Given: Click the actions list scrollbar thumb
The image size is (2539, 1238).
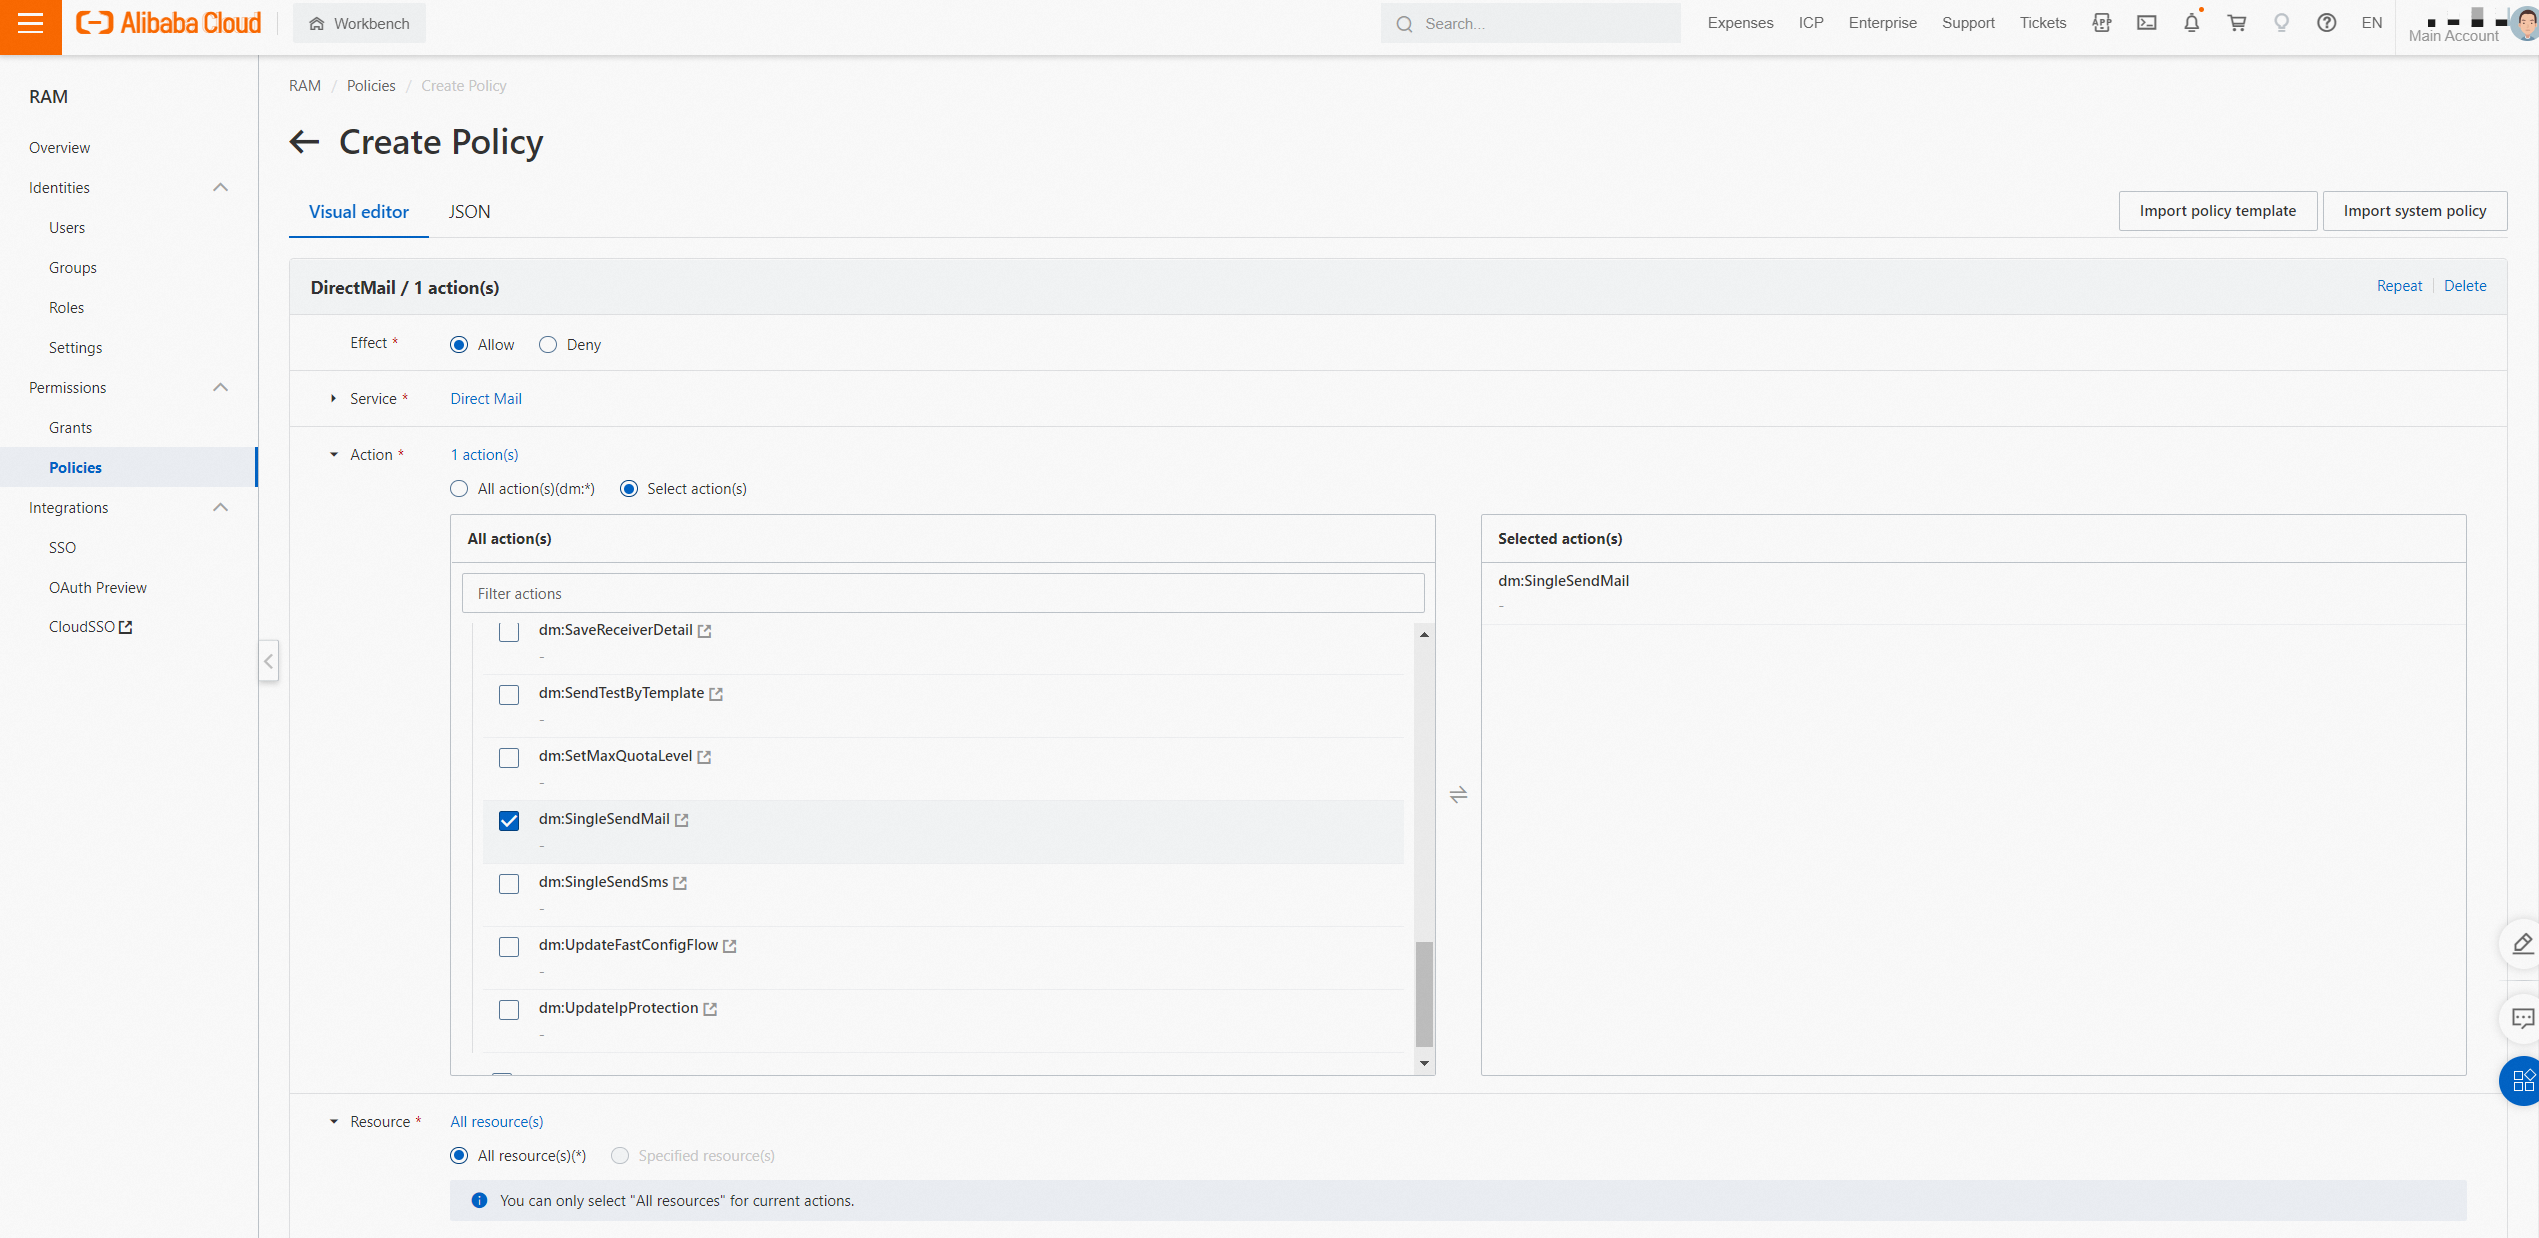Looking at the screenshot, I should tap(1424, 994).
